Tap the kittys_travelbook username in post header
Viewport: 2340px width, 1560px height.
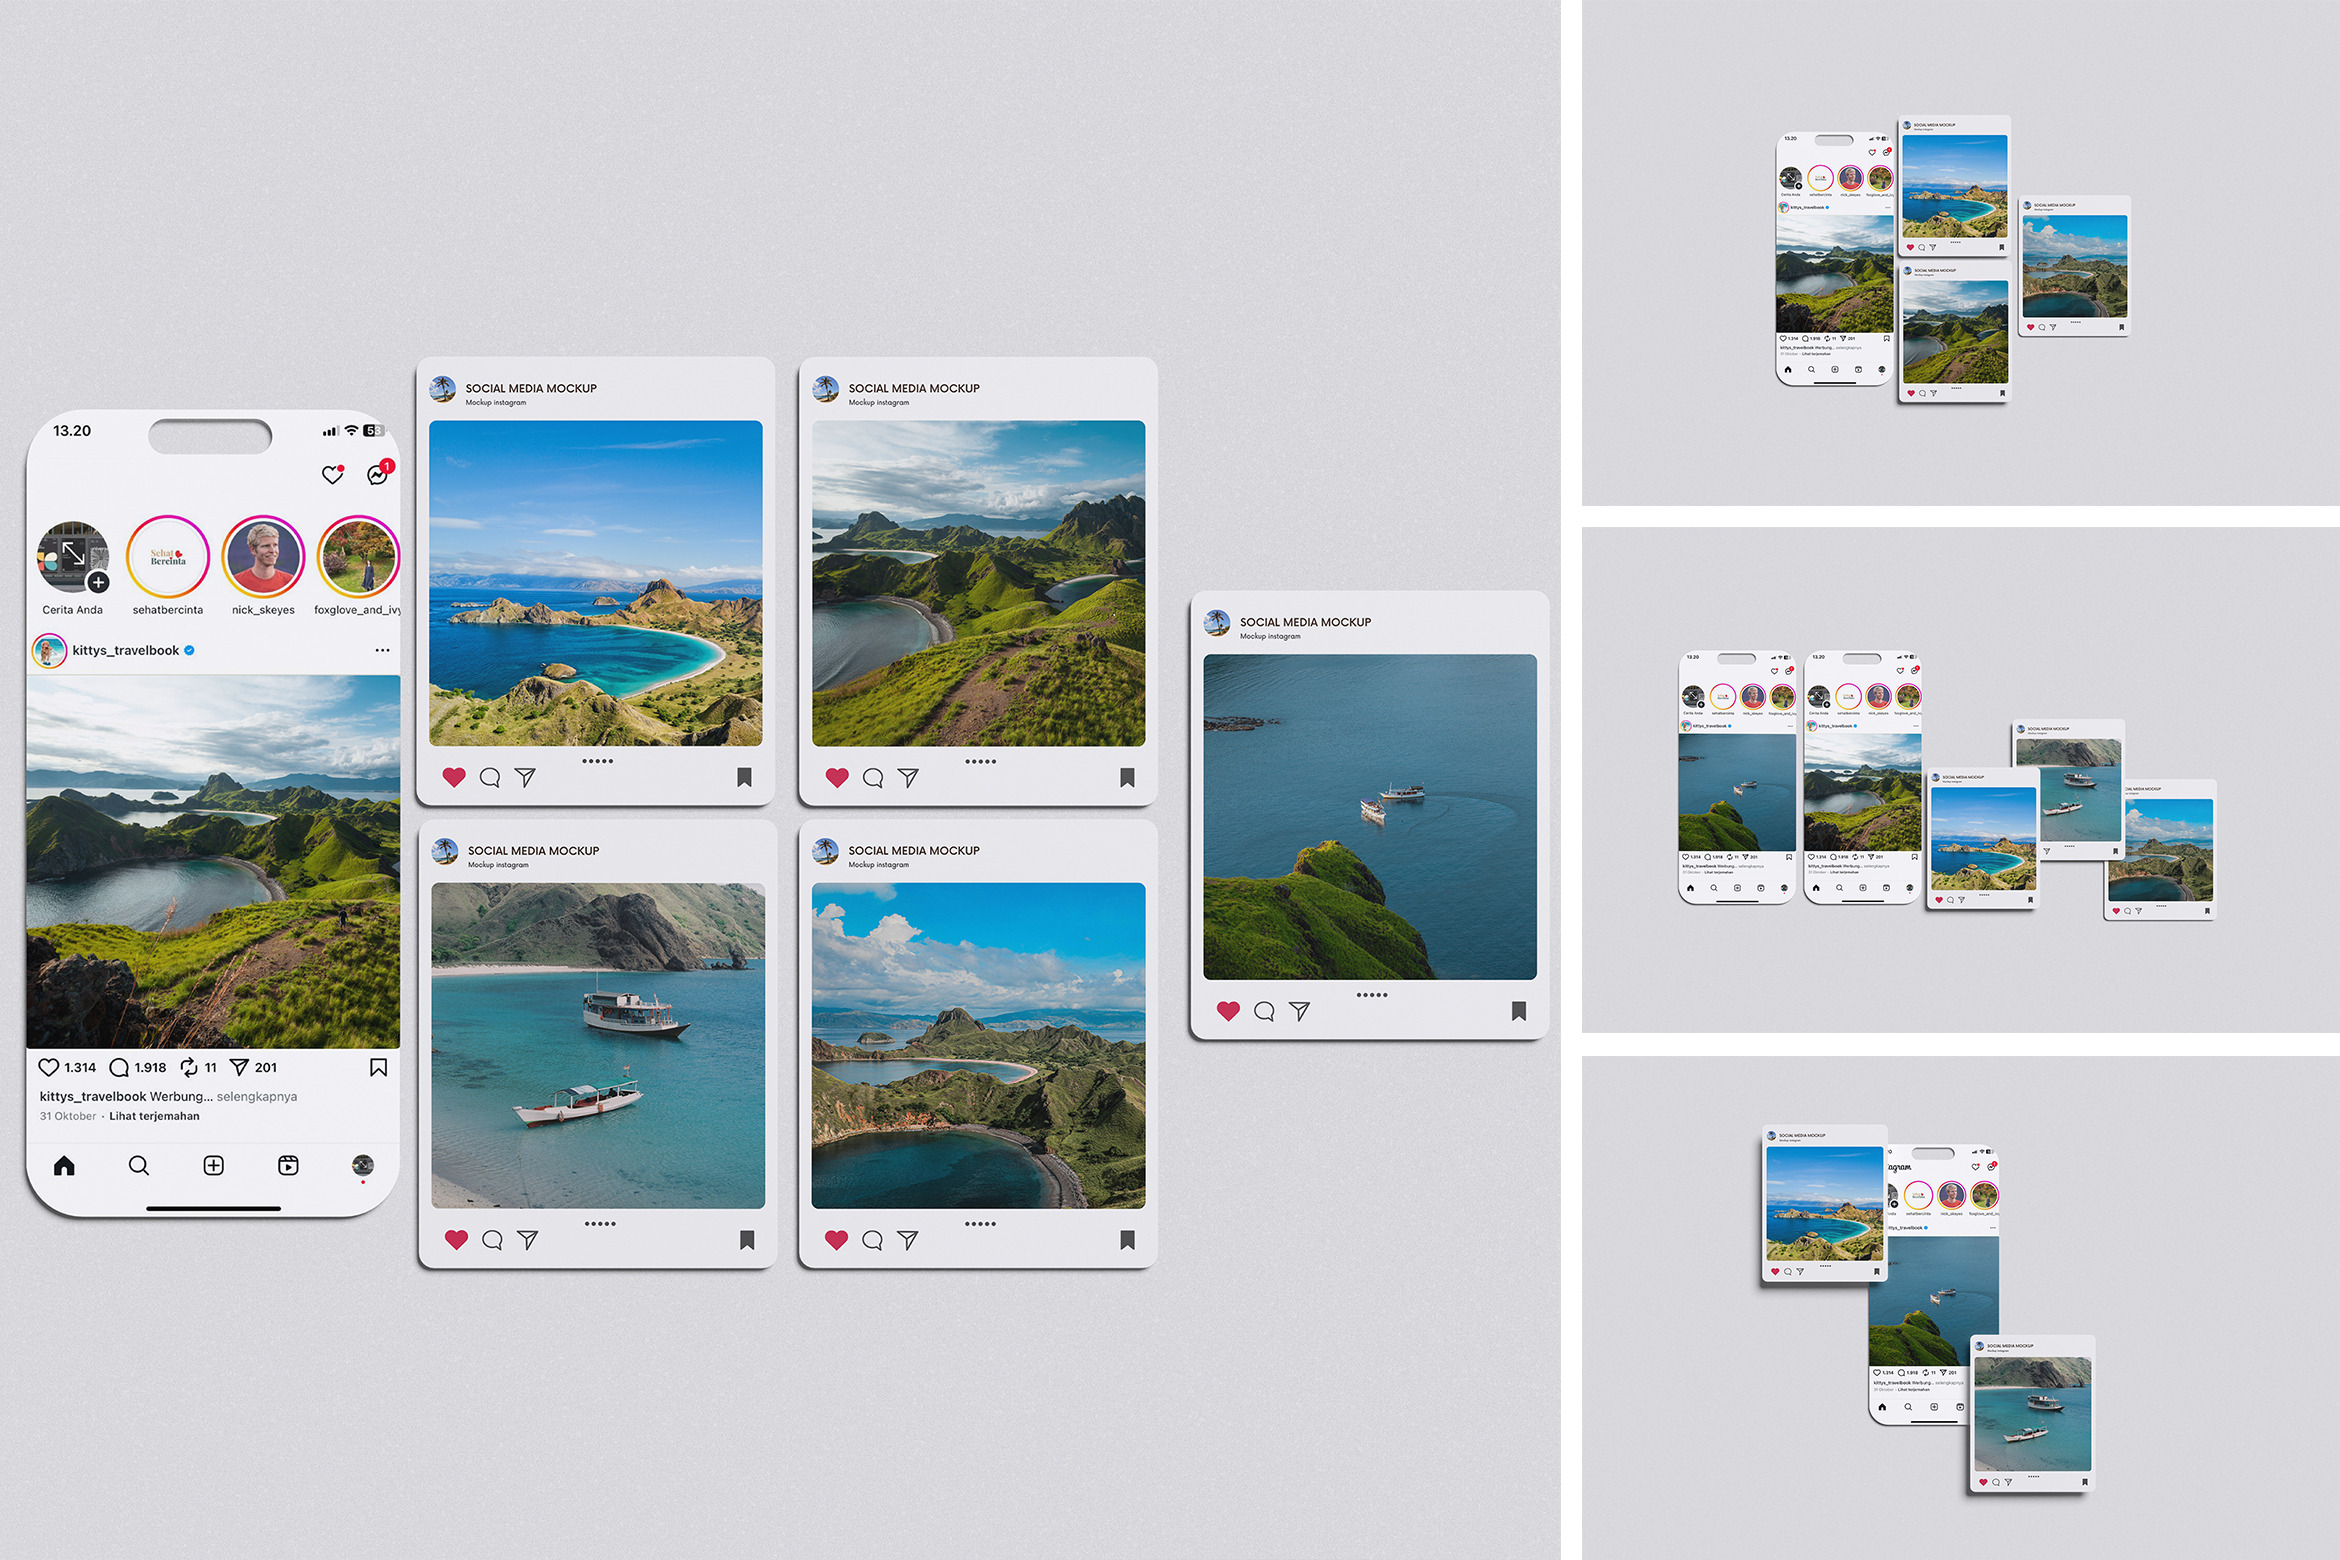(x=126, y=651)
